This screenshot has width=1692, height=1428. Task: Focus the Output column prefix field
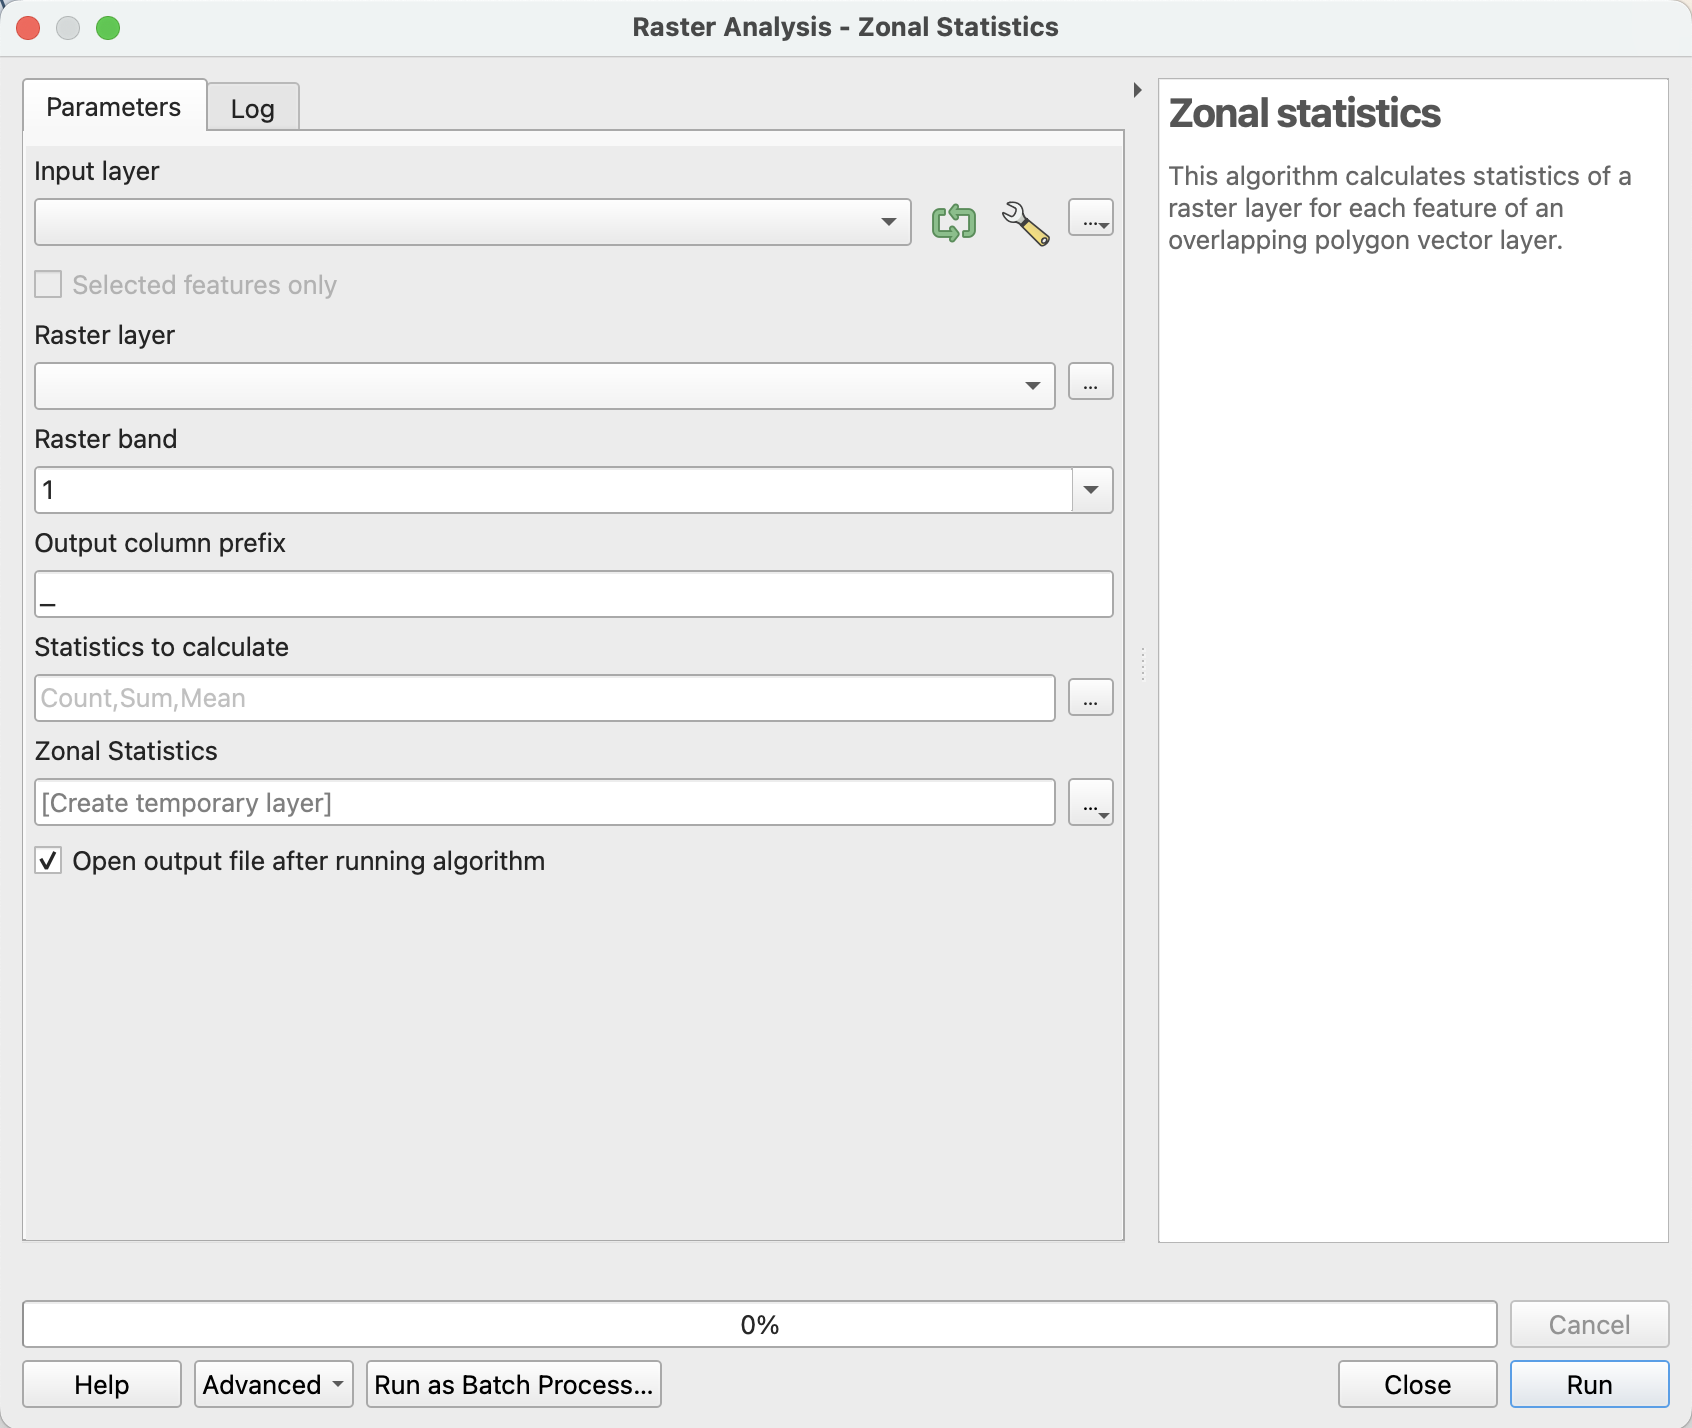(574, 594)
